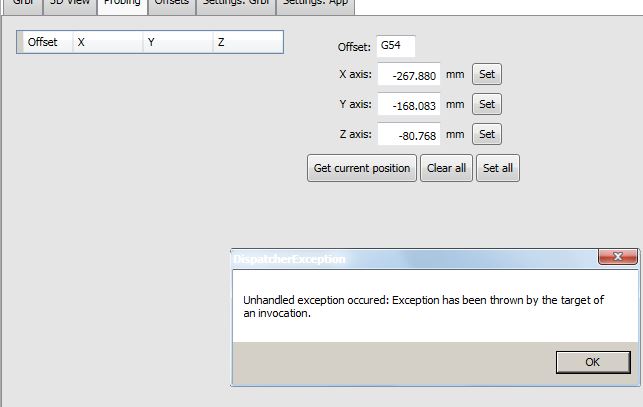Click the Offset column header in table

pyautogui.click(x=43, y=43)
